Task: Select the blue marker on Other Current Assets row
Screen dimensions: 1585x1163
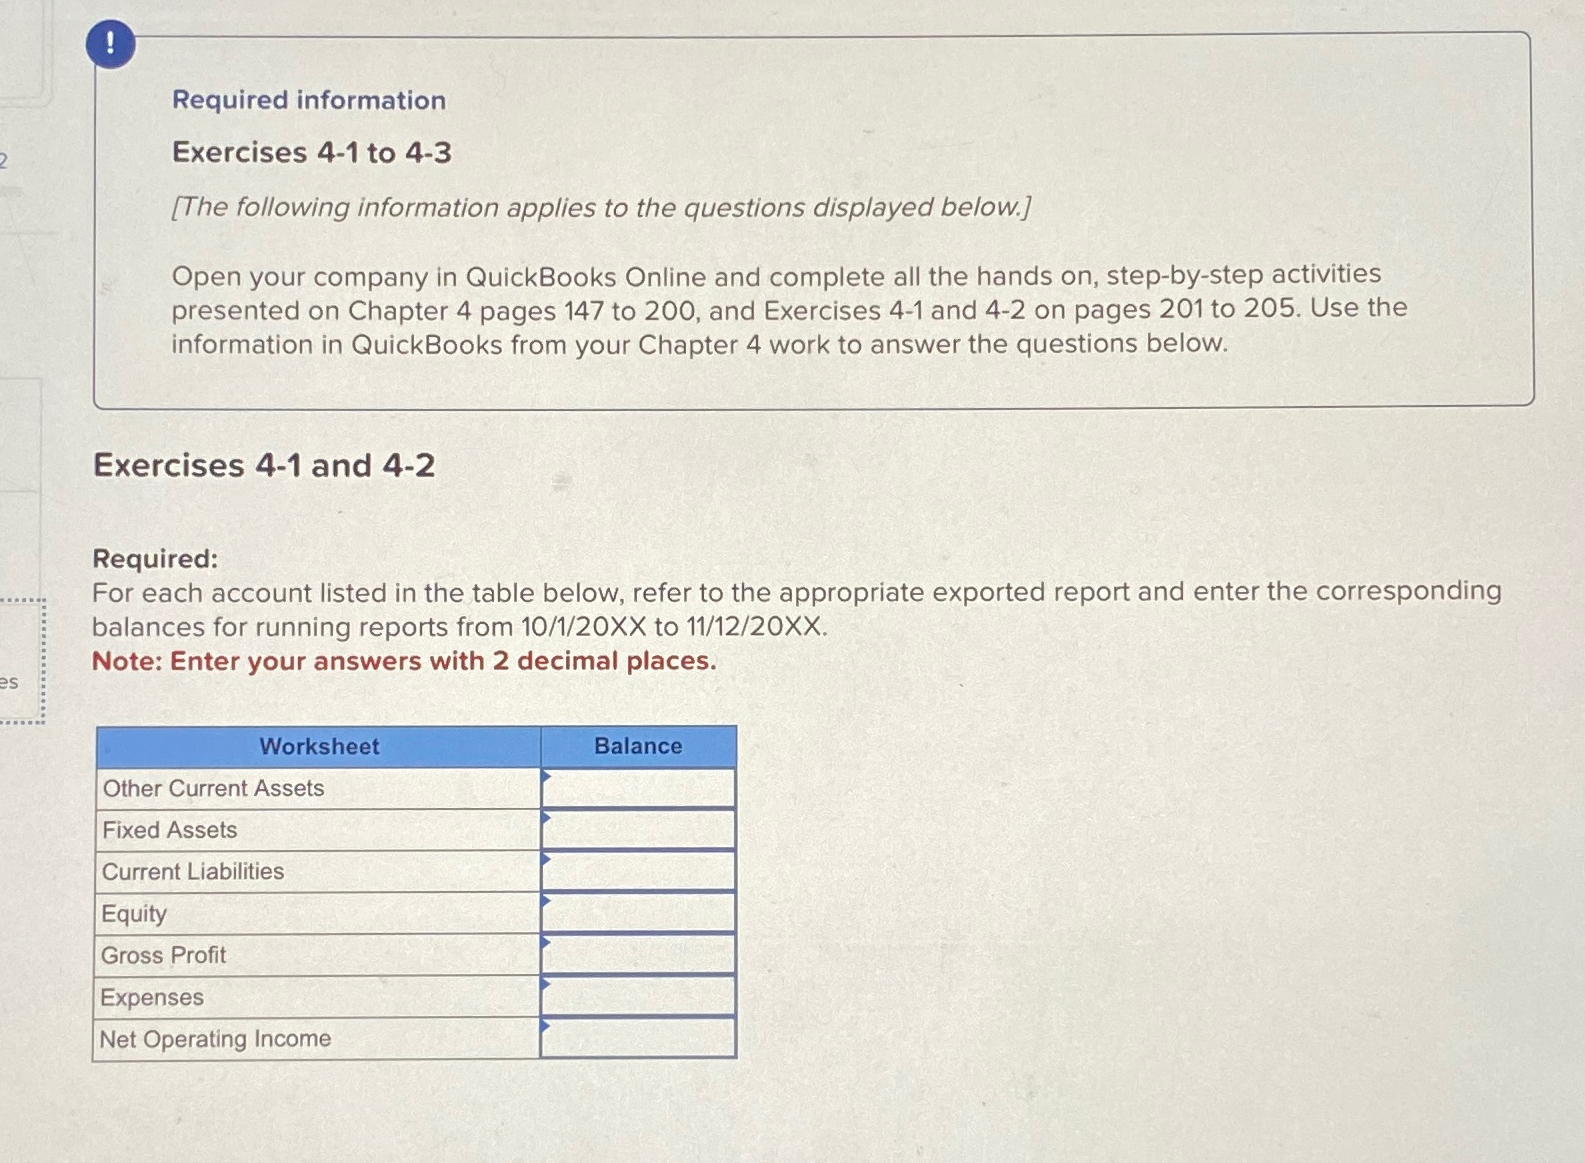Action: 545,776
